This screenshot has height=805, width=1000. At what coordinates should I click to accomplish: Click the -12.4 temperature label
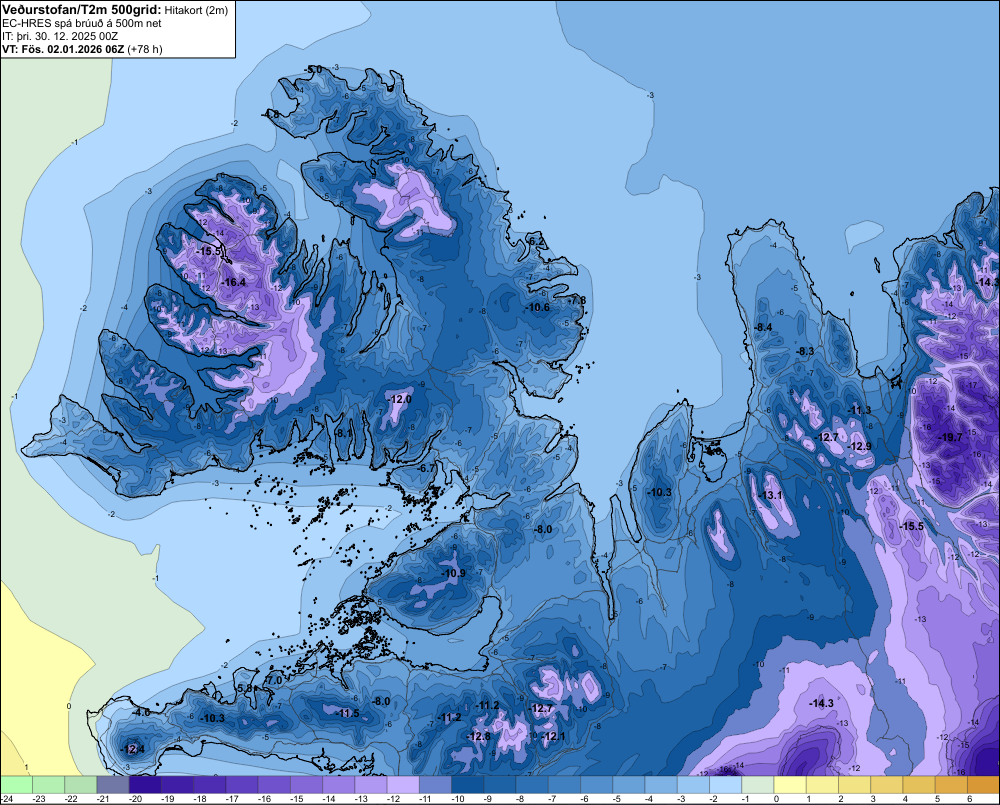pos(133,749)
